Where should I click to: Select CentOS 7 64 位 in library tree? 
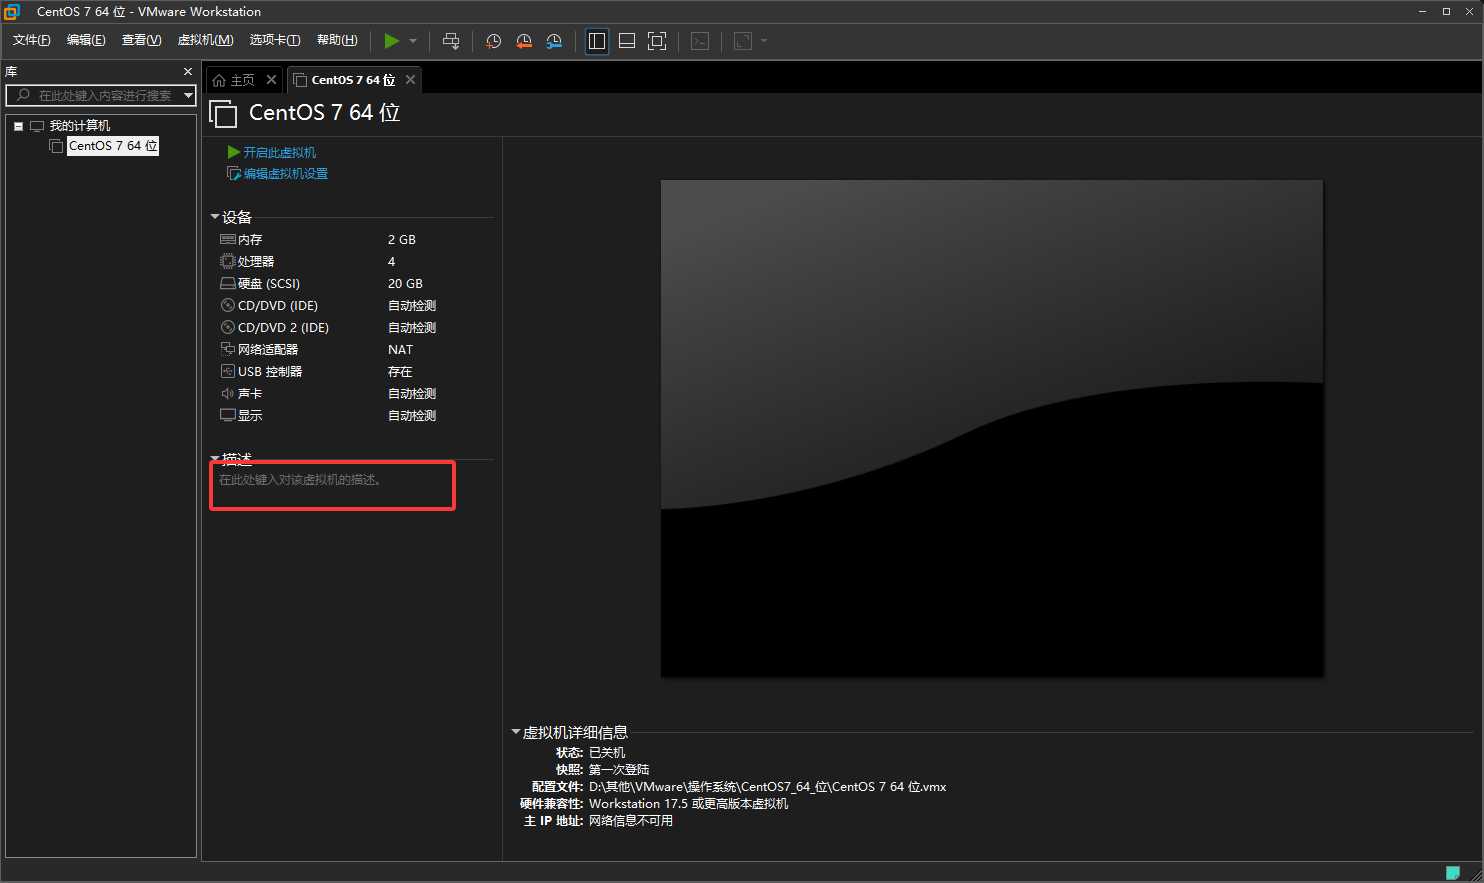[x=113, y=146]
